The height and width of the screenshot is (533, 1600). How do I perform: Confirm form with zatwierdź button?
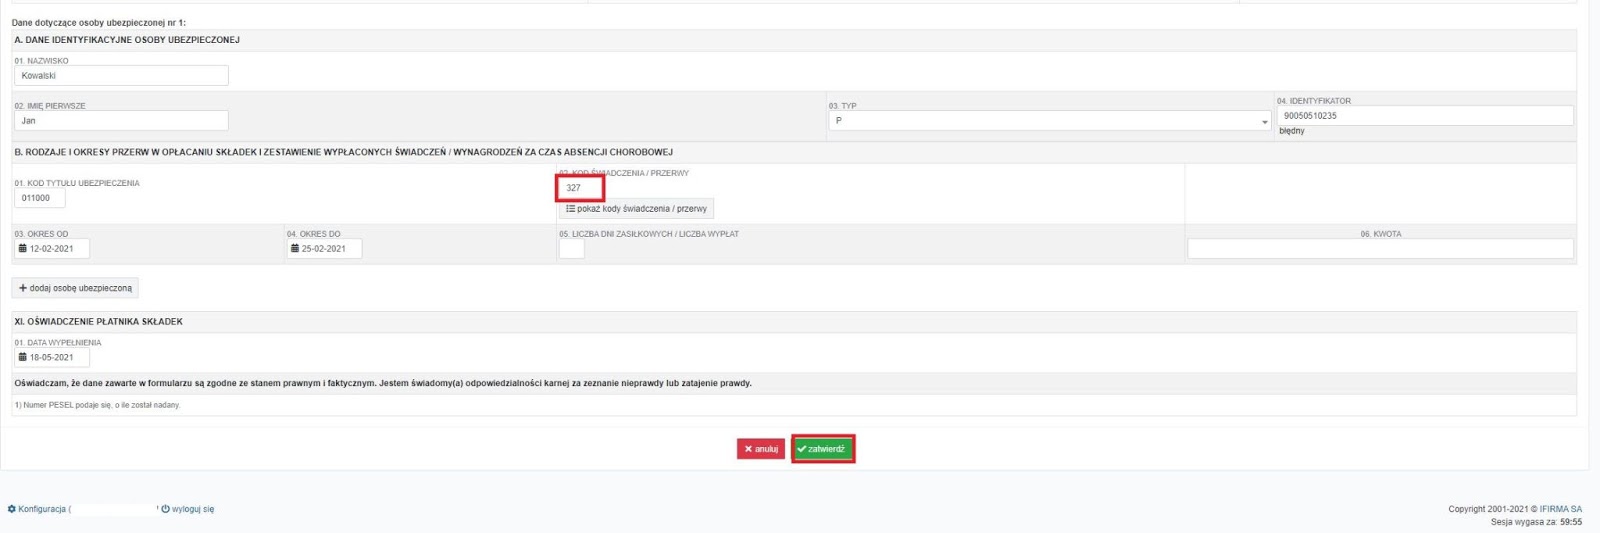pos(822,449)
